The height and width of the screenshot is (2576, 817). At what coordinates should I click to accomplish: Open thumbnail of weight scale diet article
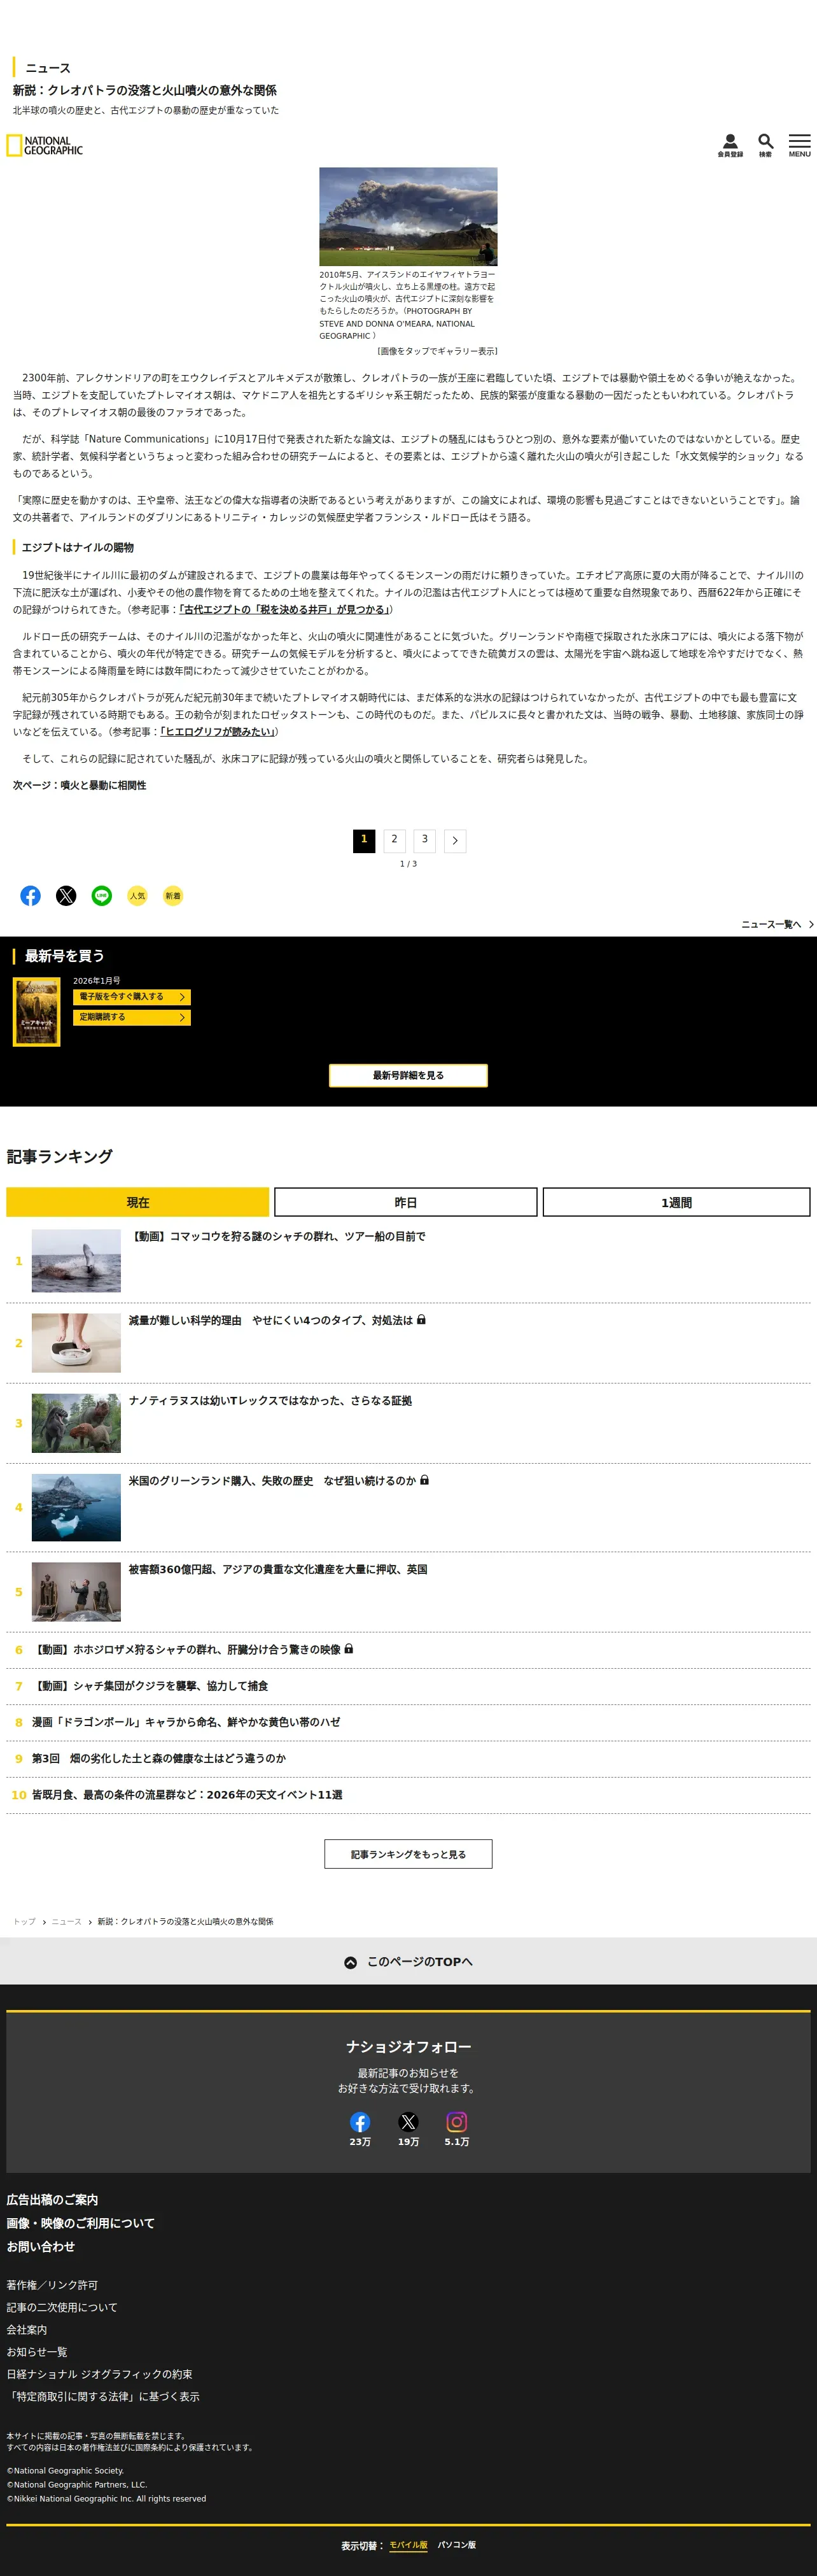coord(76,1343)
